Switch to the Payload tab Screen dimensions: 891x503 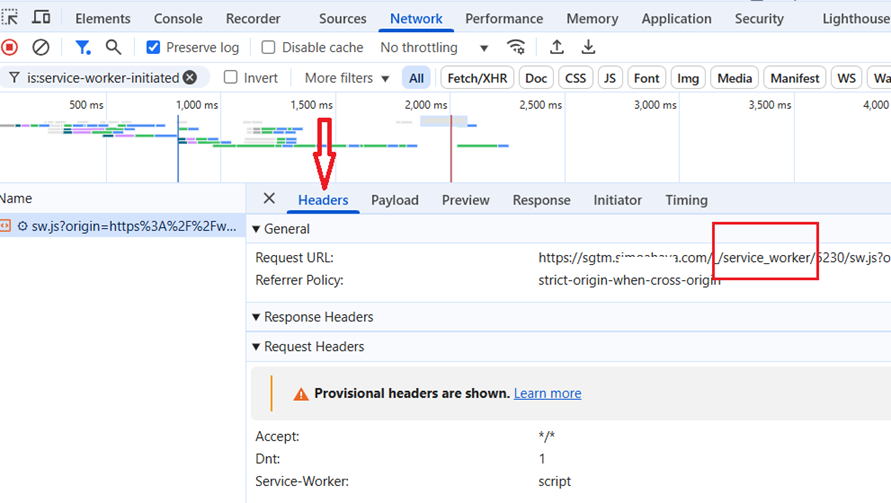coord(395,200)
